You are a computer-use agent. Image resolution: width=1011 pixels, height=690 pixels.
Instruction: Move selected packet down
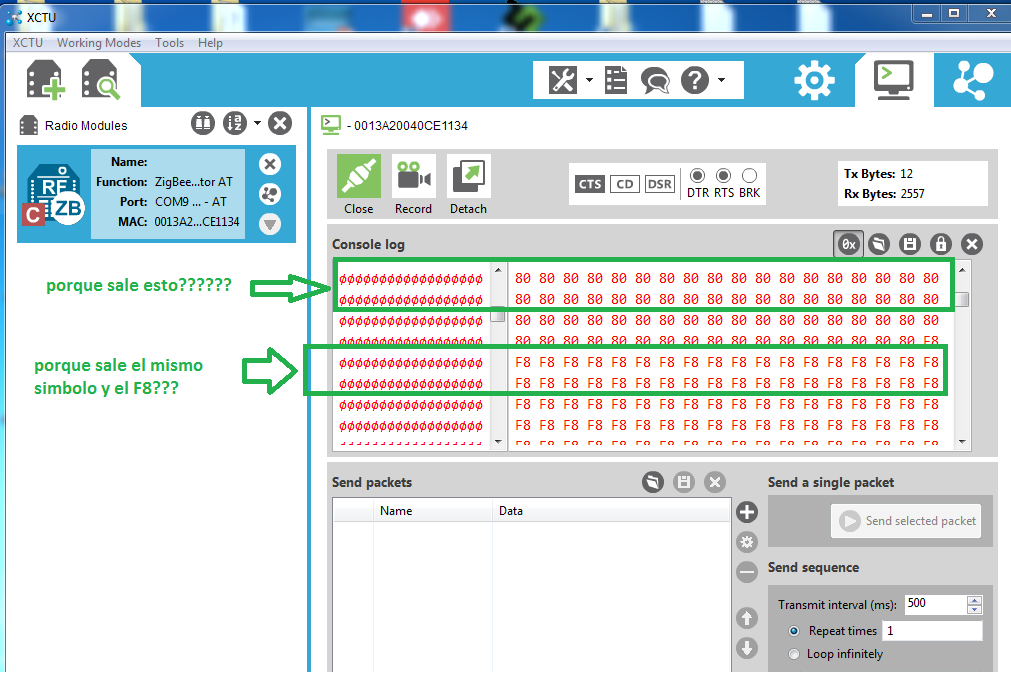(x=747, y=647)
